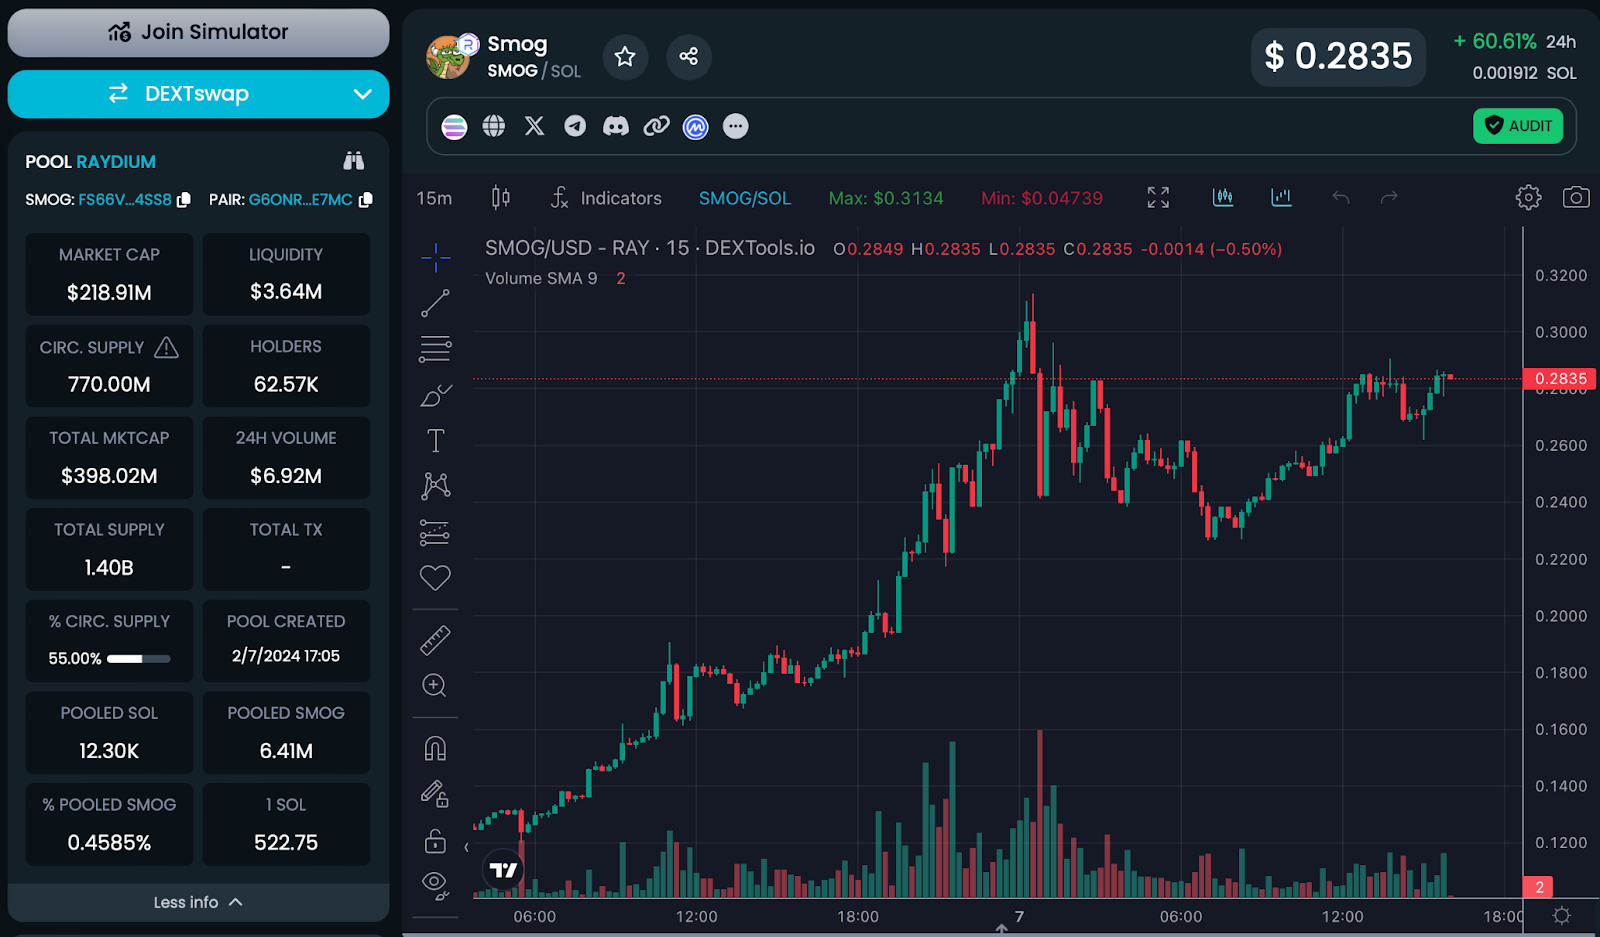This screenshot has width=1600, height=937.
Task: Open the X (Twitter) profile link
Action: click(535, 126)
